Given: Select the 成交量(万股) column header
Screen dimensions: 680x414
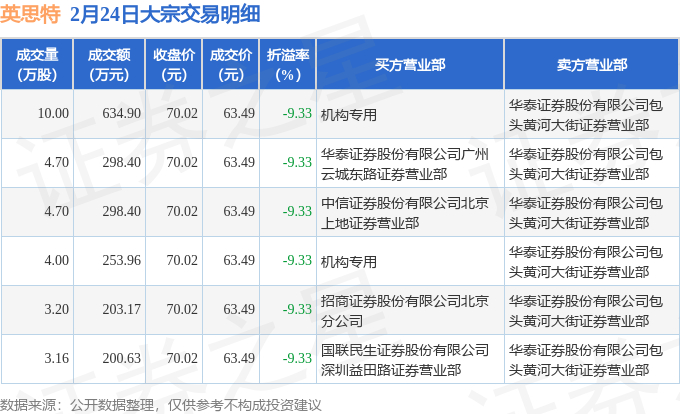Looking at the screenshot, I should 37,65.
